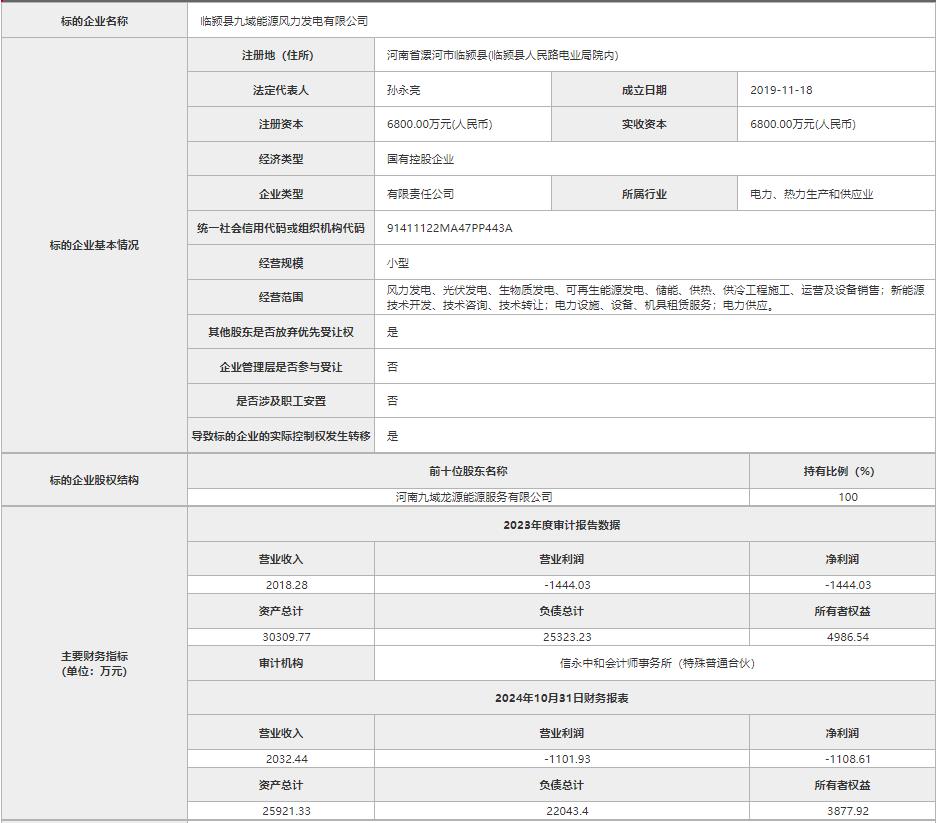The width and height of the screenshot is (938, 823).
Task: Select economic type value 国有控股企业
Action: click(420, 159)
